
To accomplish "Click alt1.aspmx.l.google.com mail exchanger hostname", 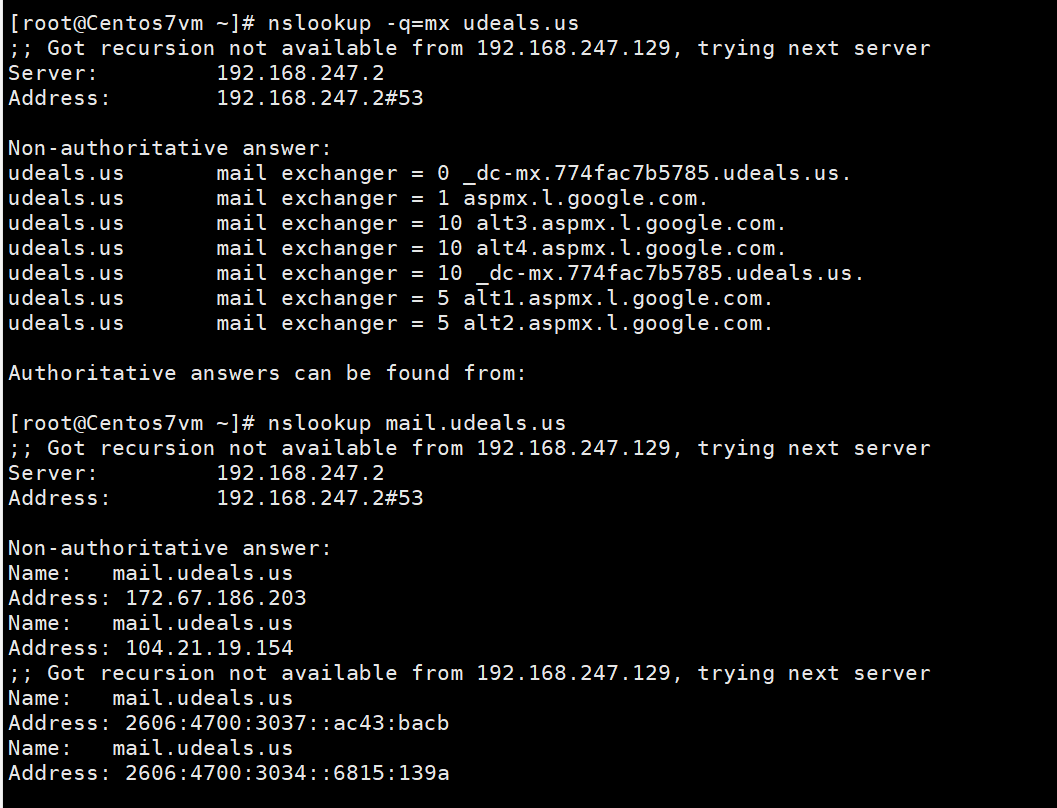I will (x=618, y=298).
